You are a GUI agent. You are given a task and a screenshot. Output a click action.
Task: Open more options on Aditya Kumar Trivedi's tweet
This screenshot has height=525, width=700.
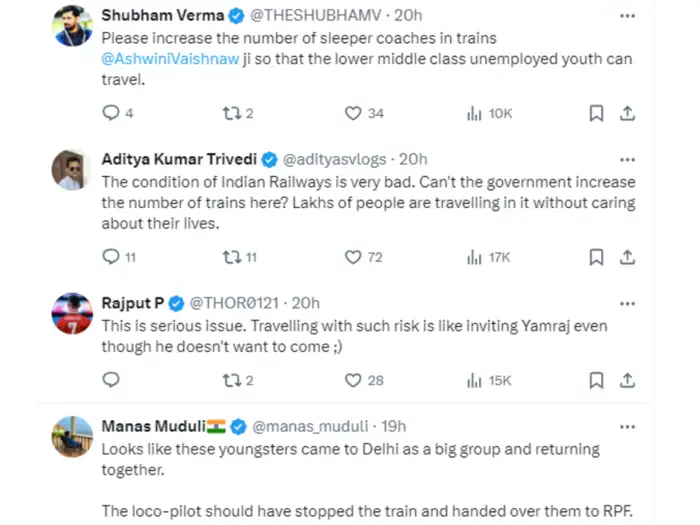(627, 159)
